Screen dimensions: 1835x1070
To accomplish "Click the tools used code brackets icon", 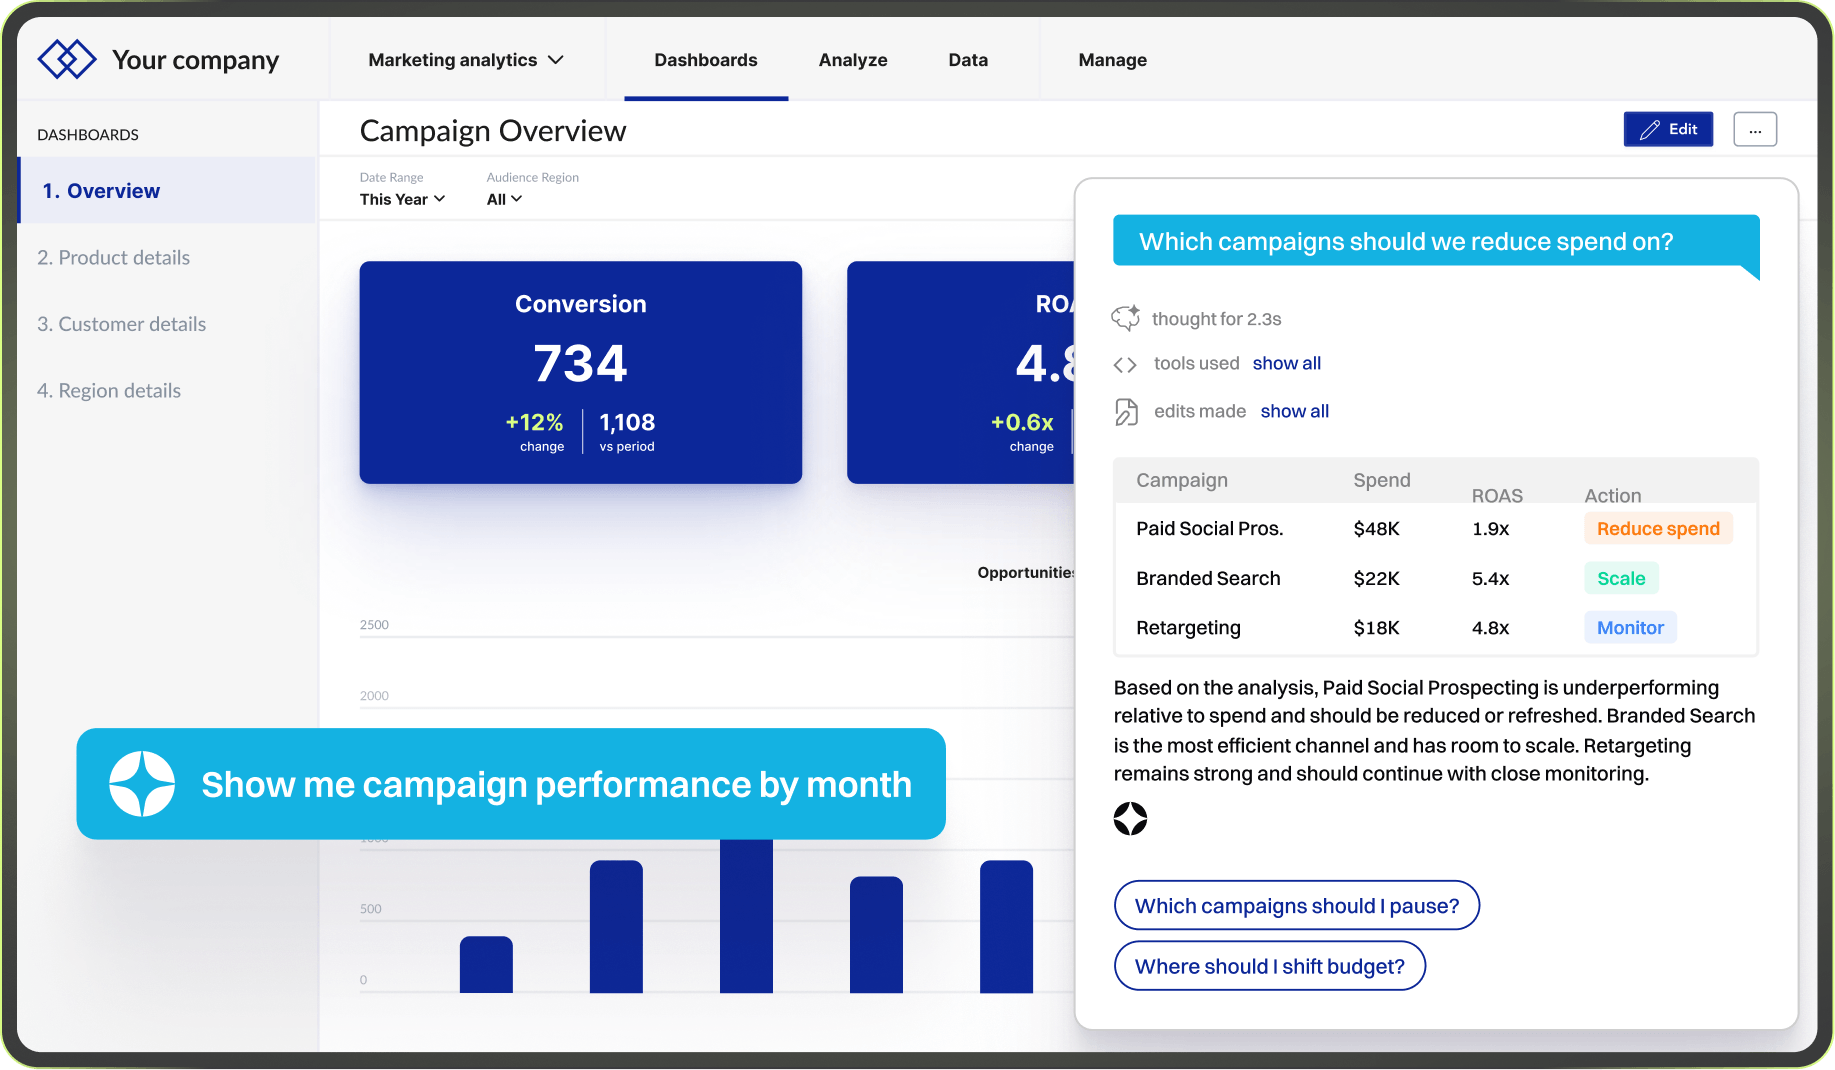I will 1125,365.
